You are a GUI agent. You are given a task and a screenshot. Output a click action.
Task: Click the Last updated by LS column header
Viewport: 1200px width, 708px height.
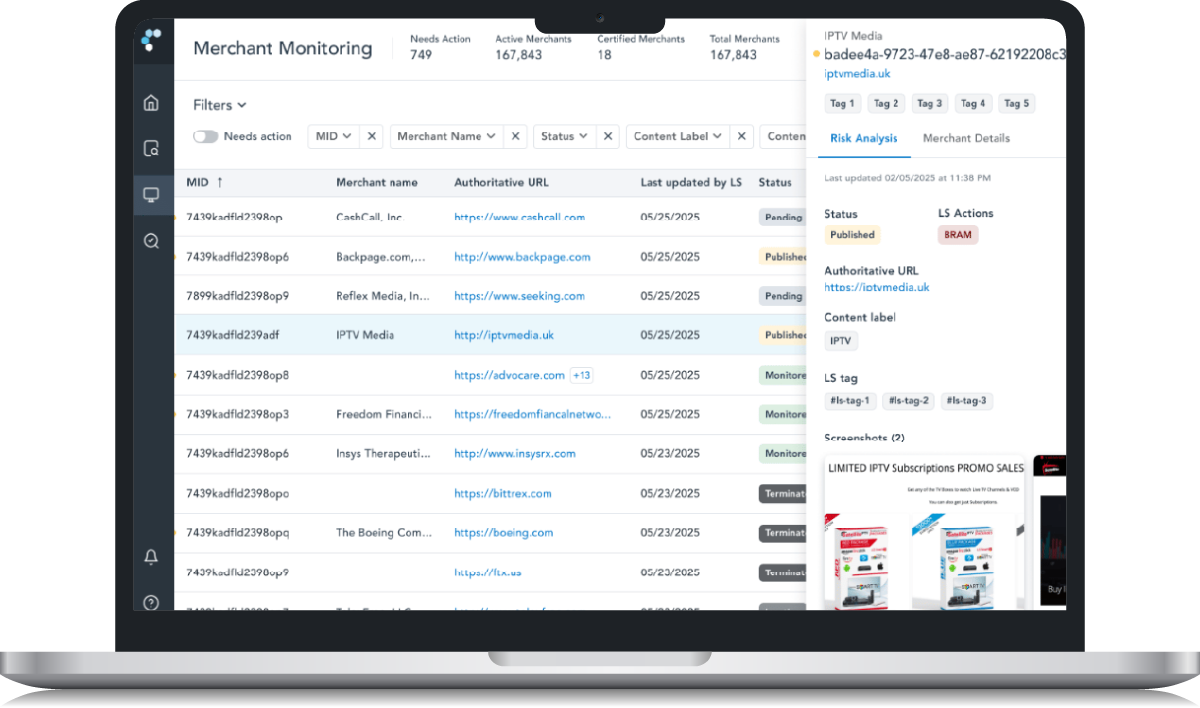point(691,182)
